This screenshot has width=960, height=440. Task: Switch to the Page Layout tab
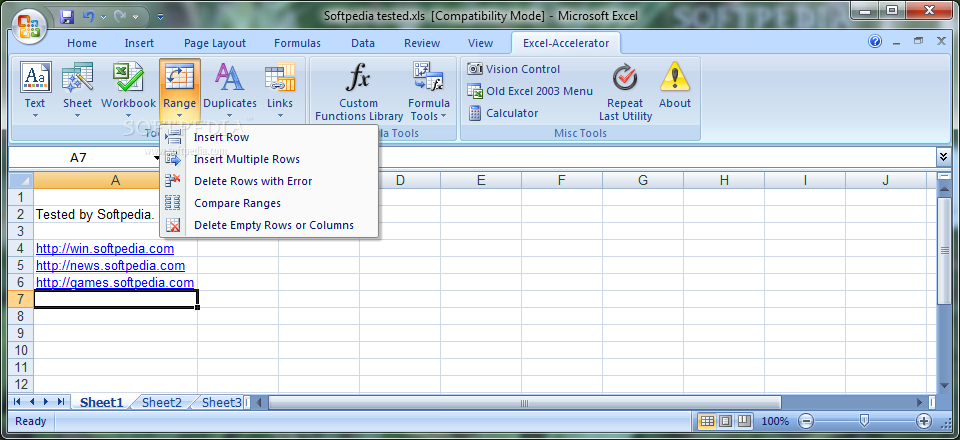point(215,43)
